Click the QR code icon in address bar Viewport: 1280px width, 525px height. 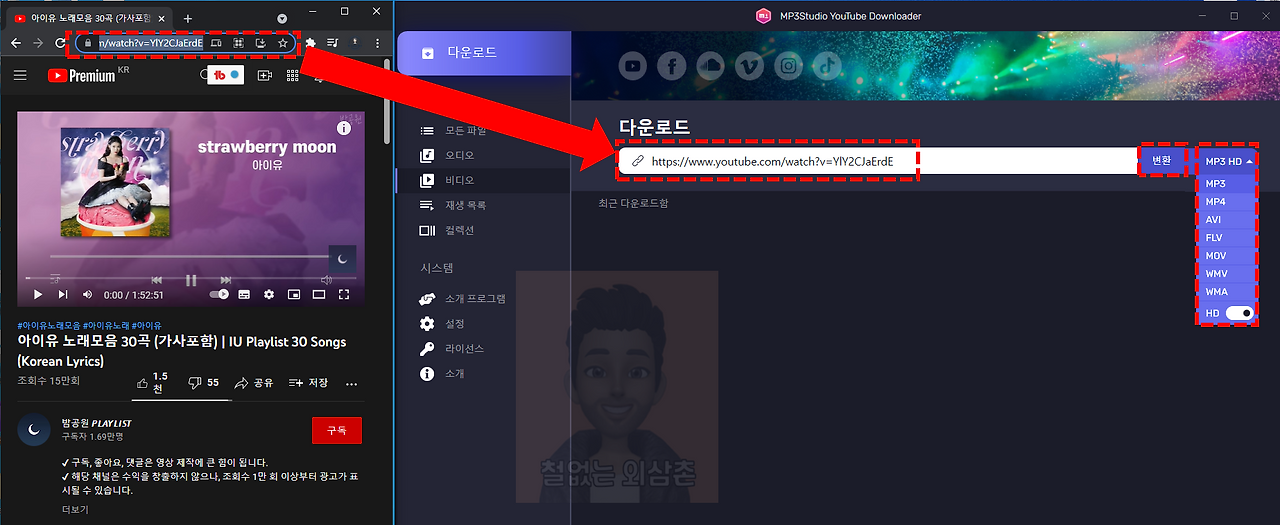pos(239,43)
